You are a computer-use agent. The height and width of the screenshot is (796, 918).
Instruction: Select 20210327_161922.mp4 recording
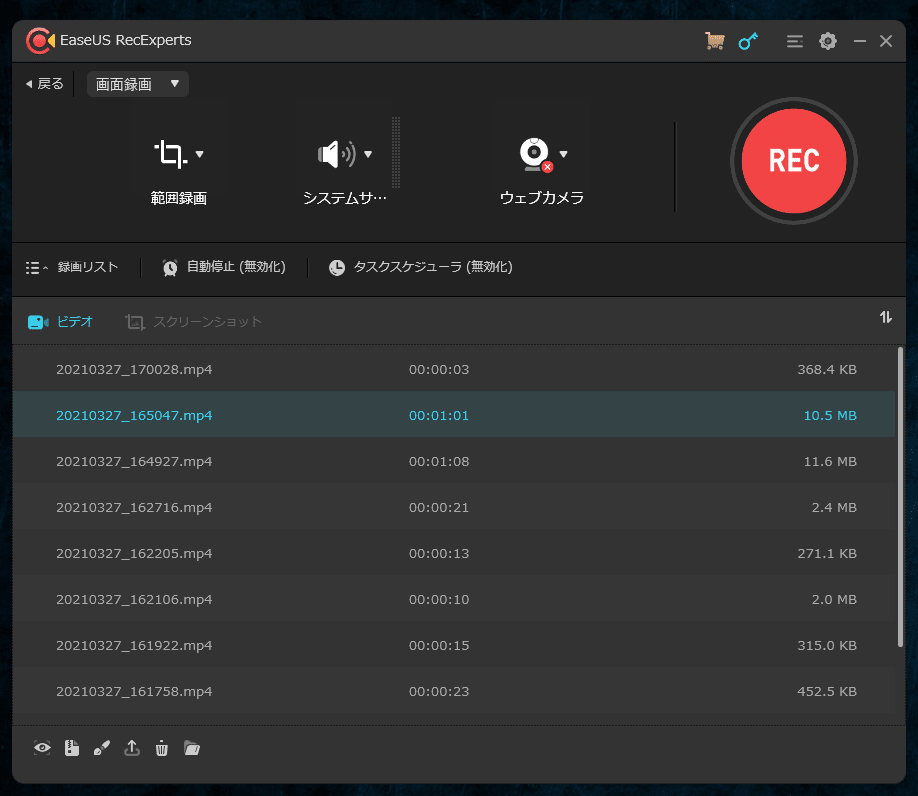454,645
